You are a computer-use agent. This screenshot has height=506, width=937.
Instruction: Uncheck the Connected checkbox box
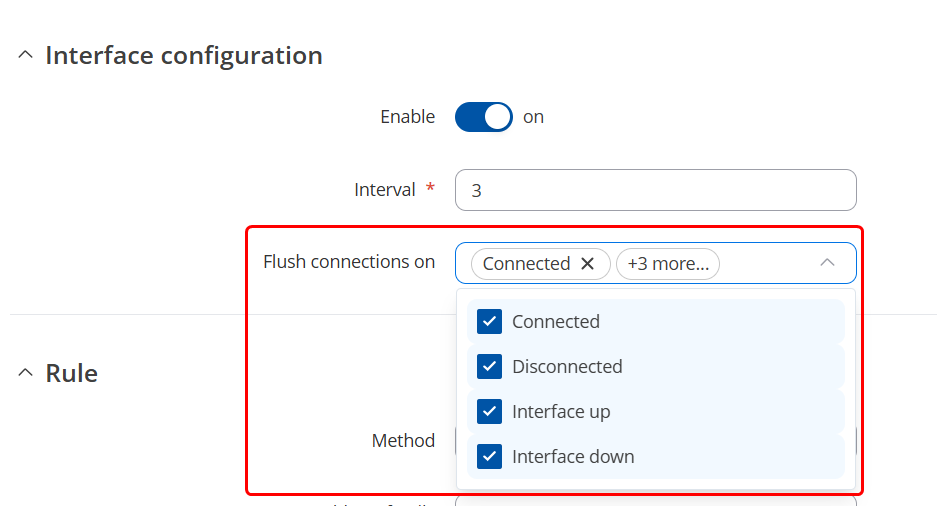[489, 321]
